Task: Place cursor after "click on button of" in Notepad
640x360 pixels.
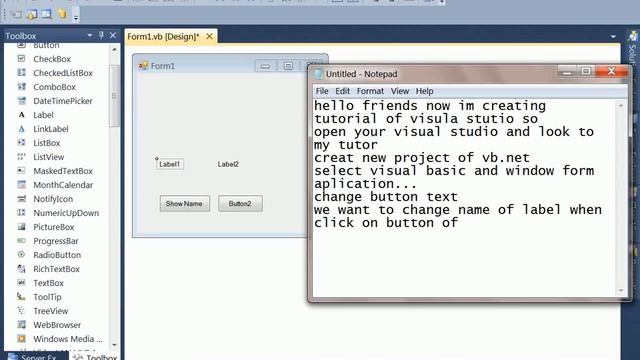Action: (x=459, y=223)
